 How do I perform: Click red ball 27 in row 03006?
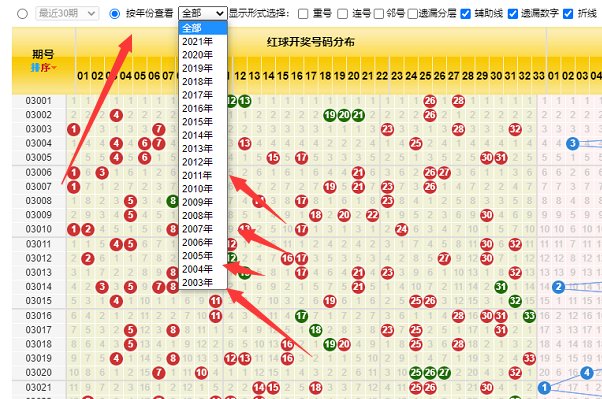[x=444, y=173]
